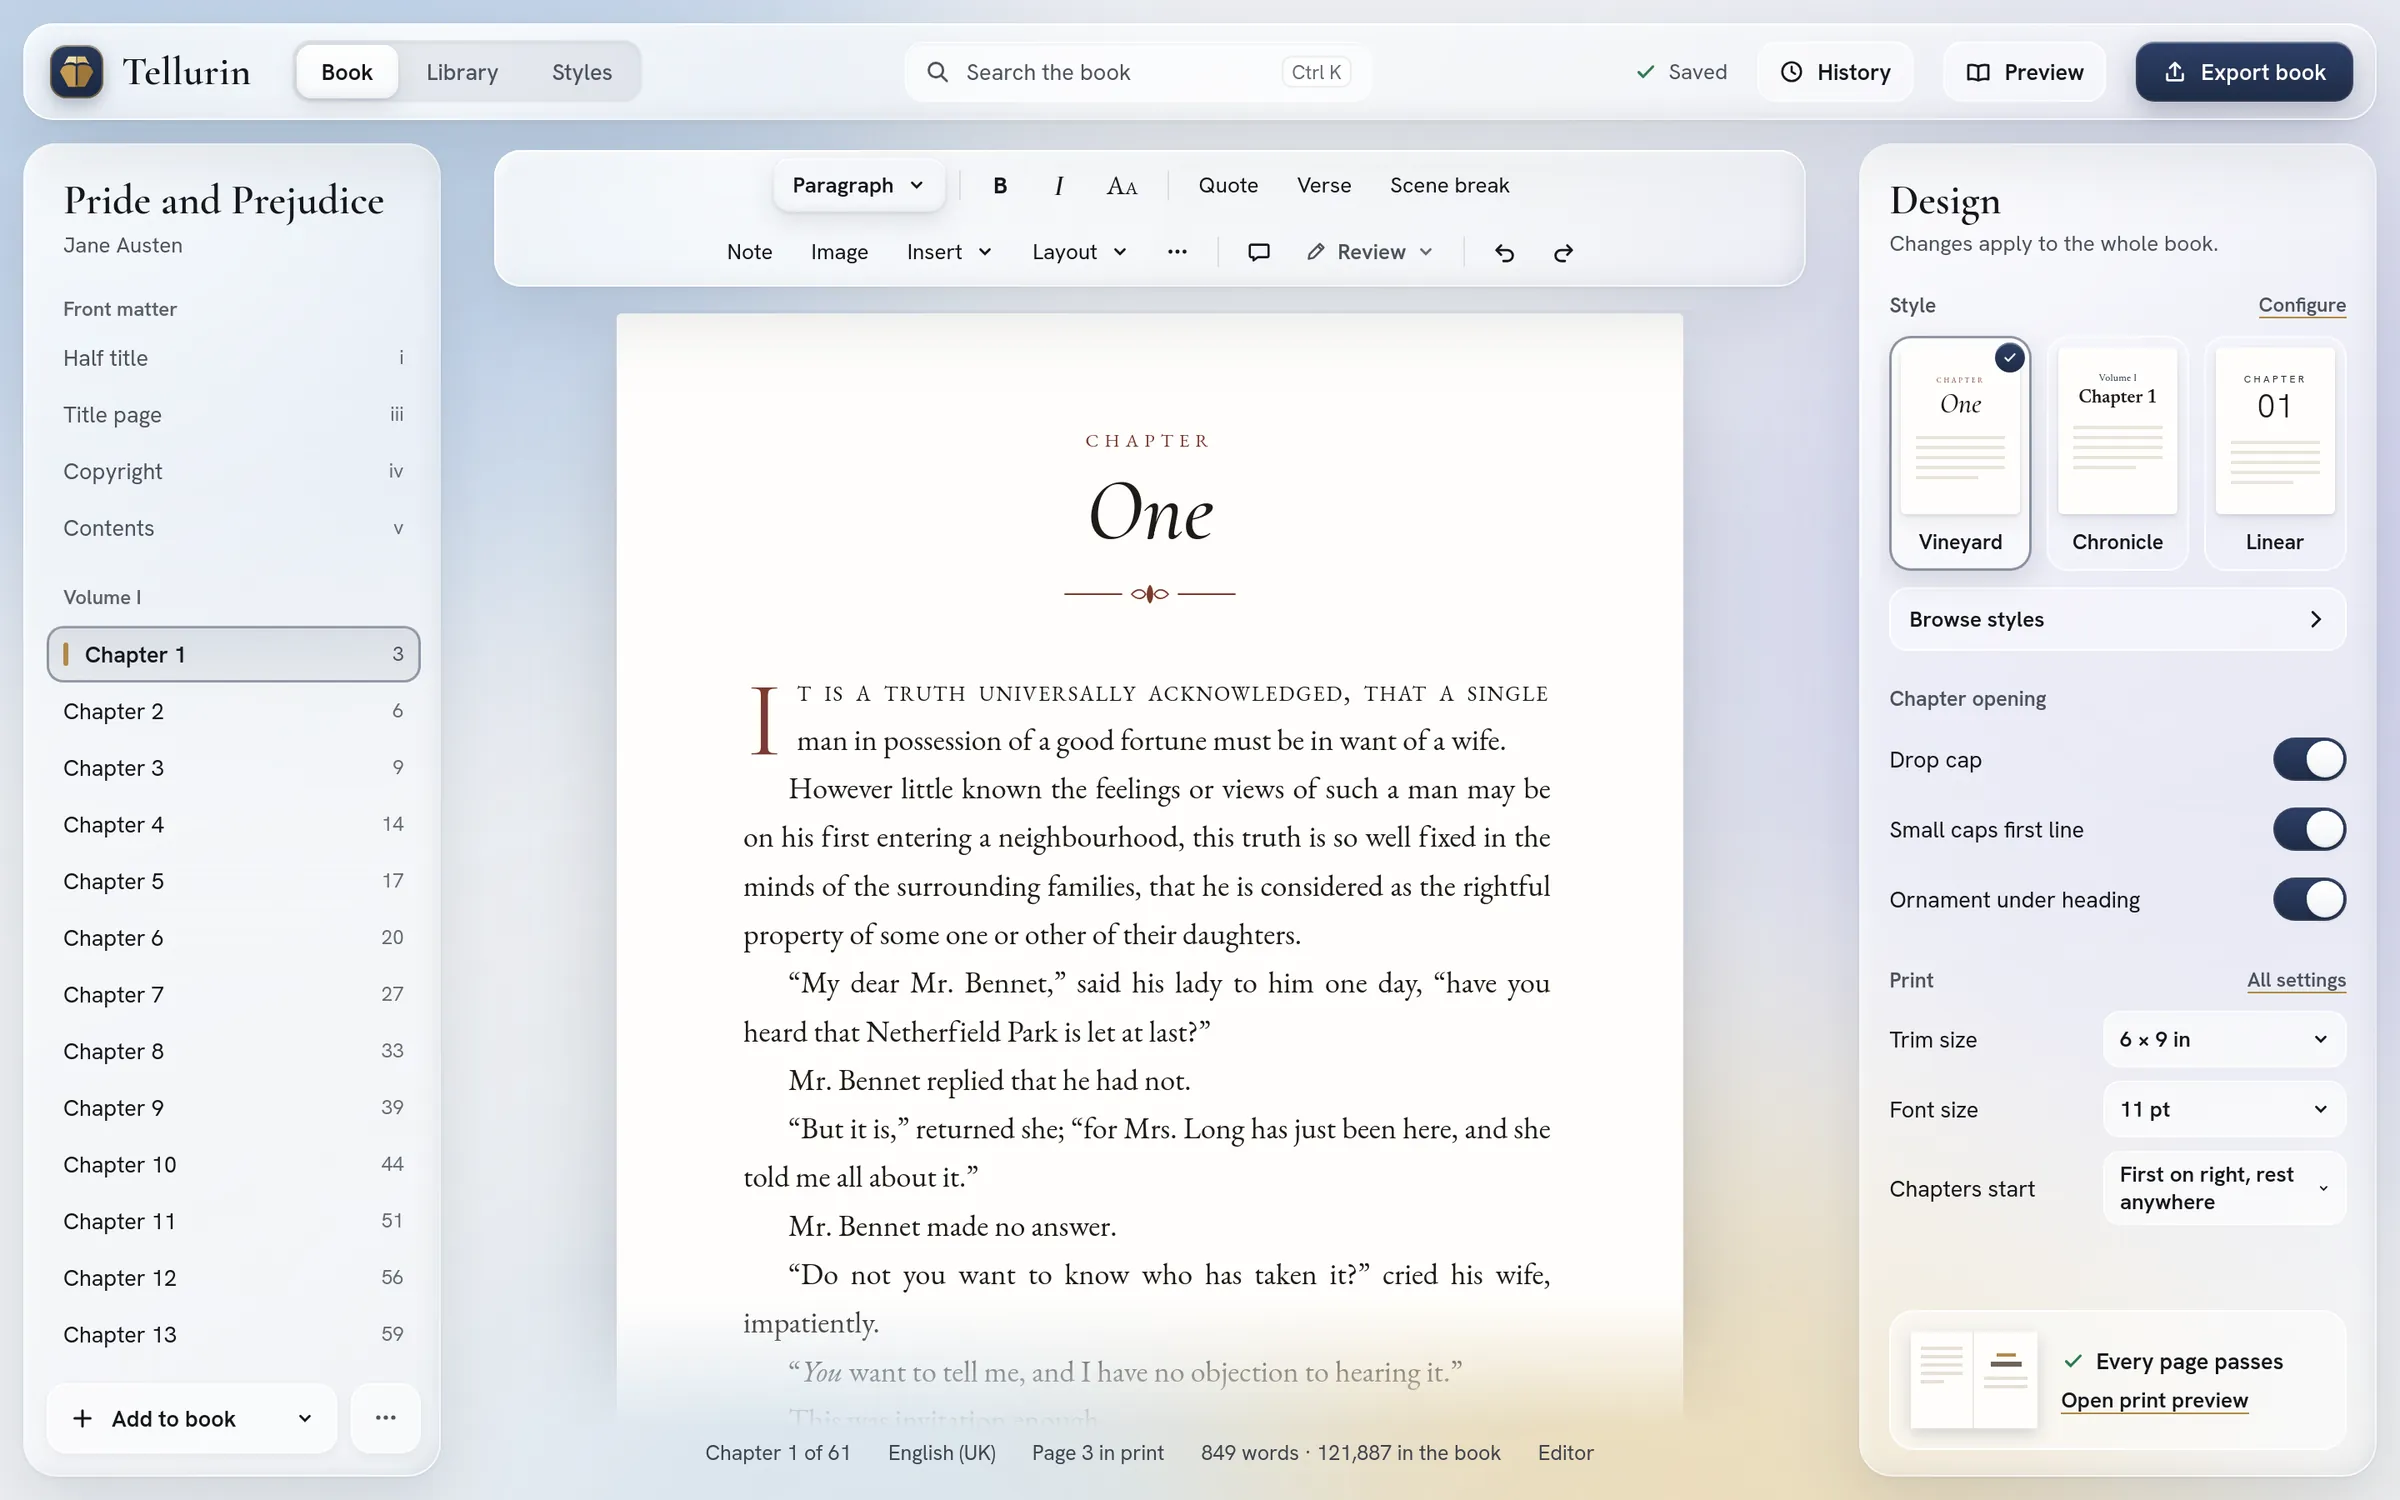Toggle the Drop cap switch
The width and height of the screenshot is (2400, 1500).
click(x=2309, y=760)
